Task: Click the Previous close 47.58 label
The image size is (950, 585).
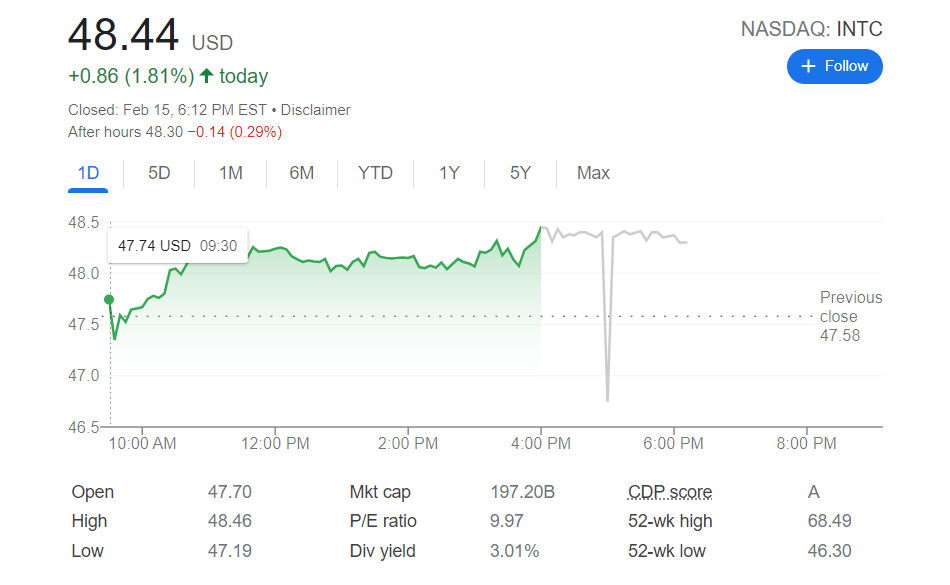Action: (x=850, y=316)
